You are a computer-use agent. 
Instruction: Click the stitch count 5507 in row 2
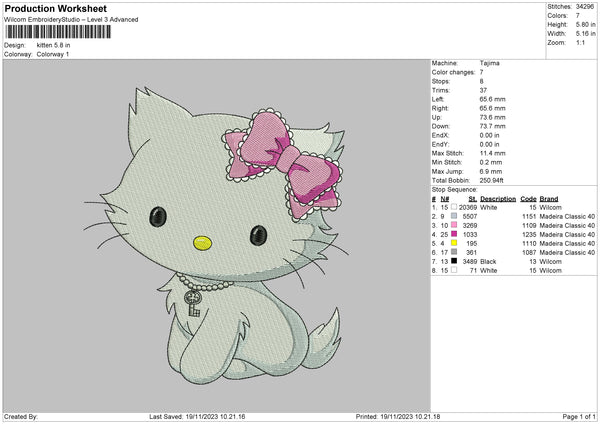[x=470, y=216]
